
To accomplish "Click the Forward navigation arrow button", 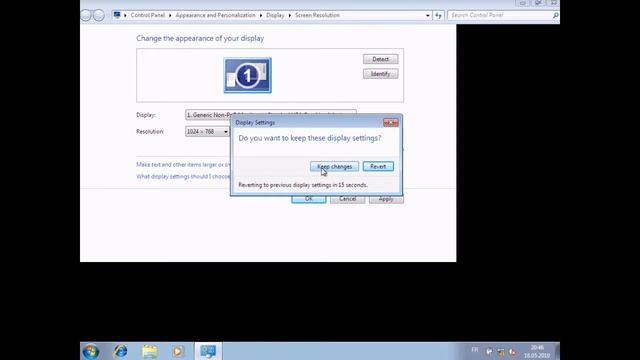I will [x=99, y=15].
